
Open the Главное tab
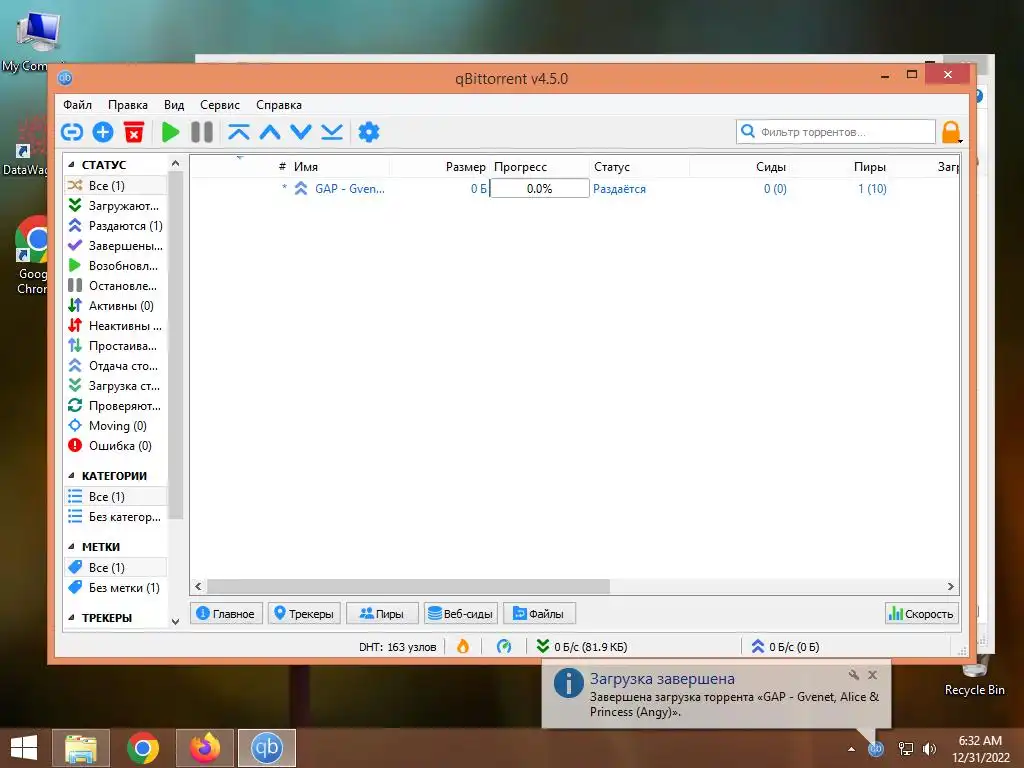click(226, 614)
